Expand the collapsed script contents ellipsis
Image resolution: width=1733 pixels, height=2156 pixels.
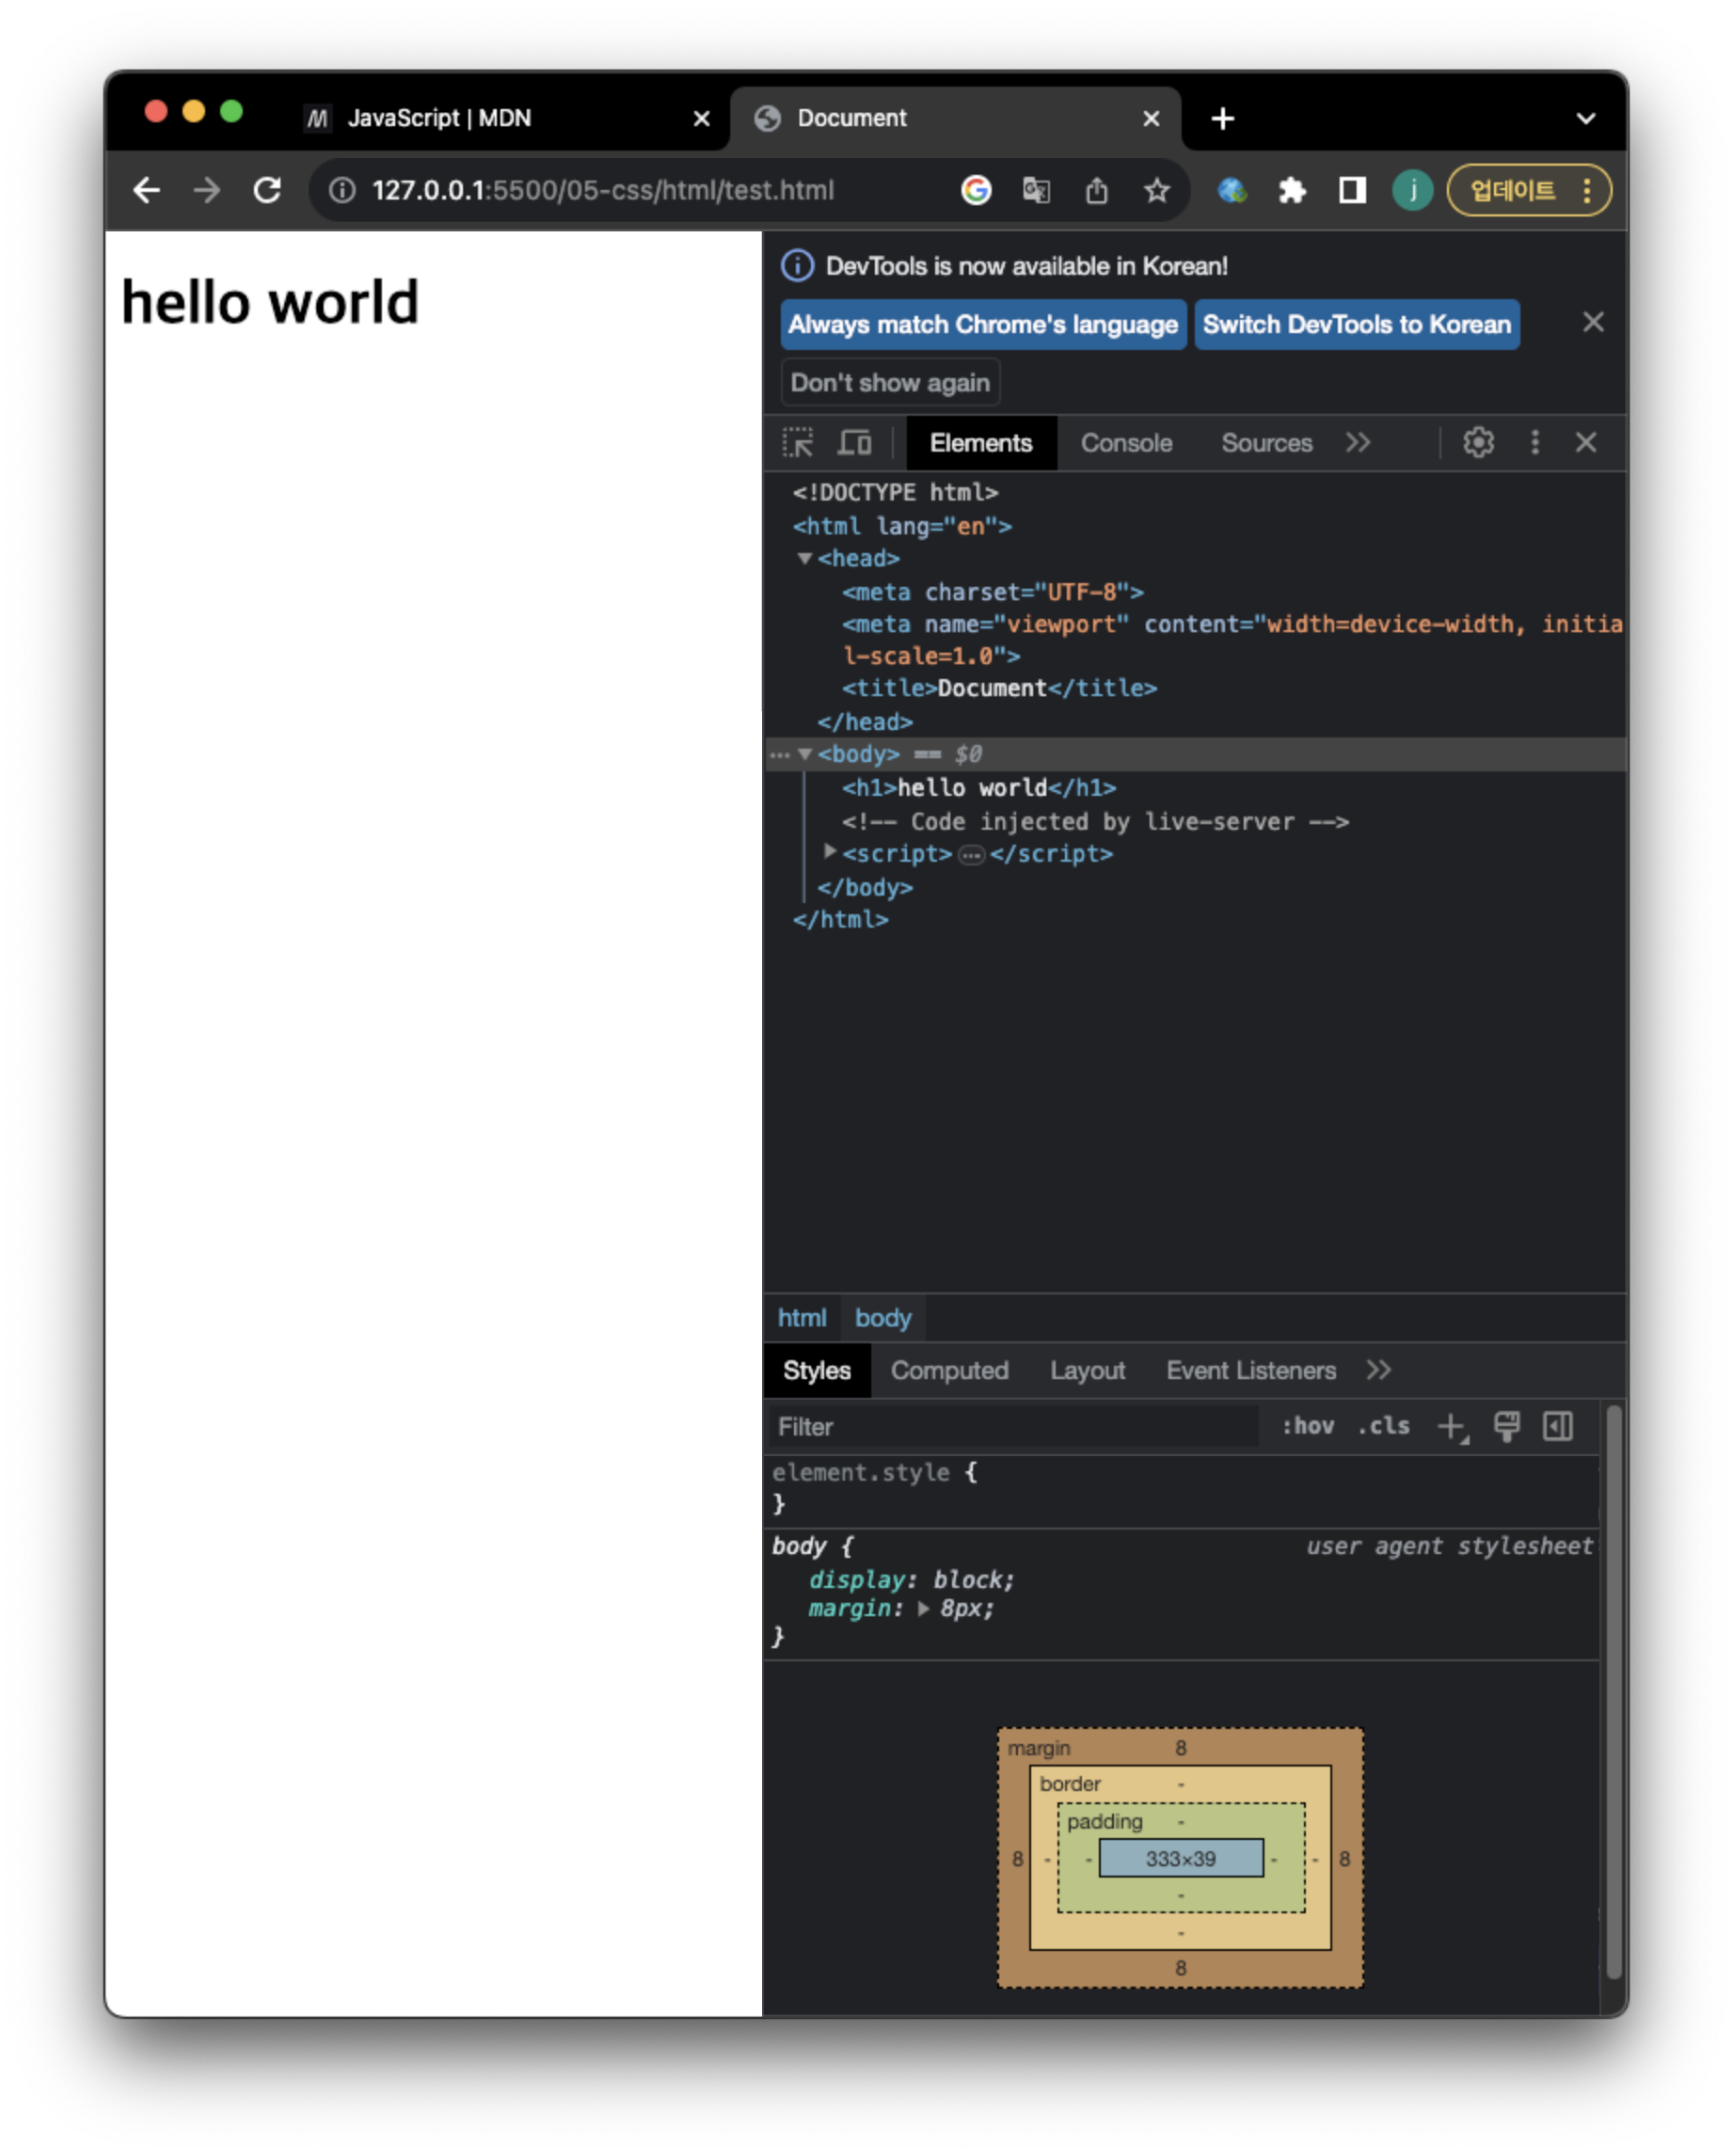click(970, 854)
